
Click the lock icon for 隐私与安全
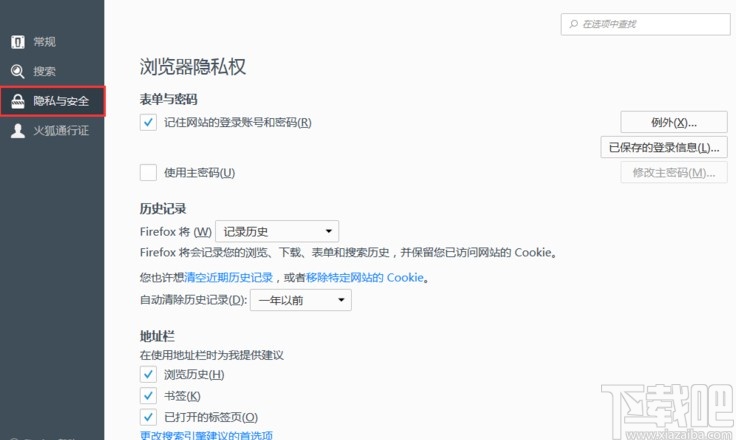(17, 101)
